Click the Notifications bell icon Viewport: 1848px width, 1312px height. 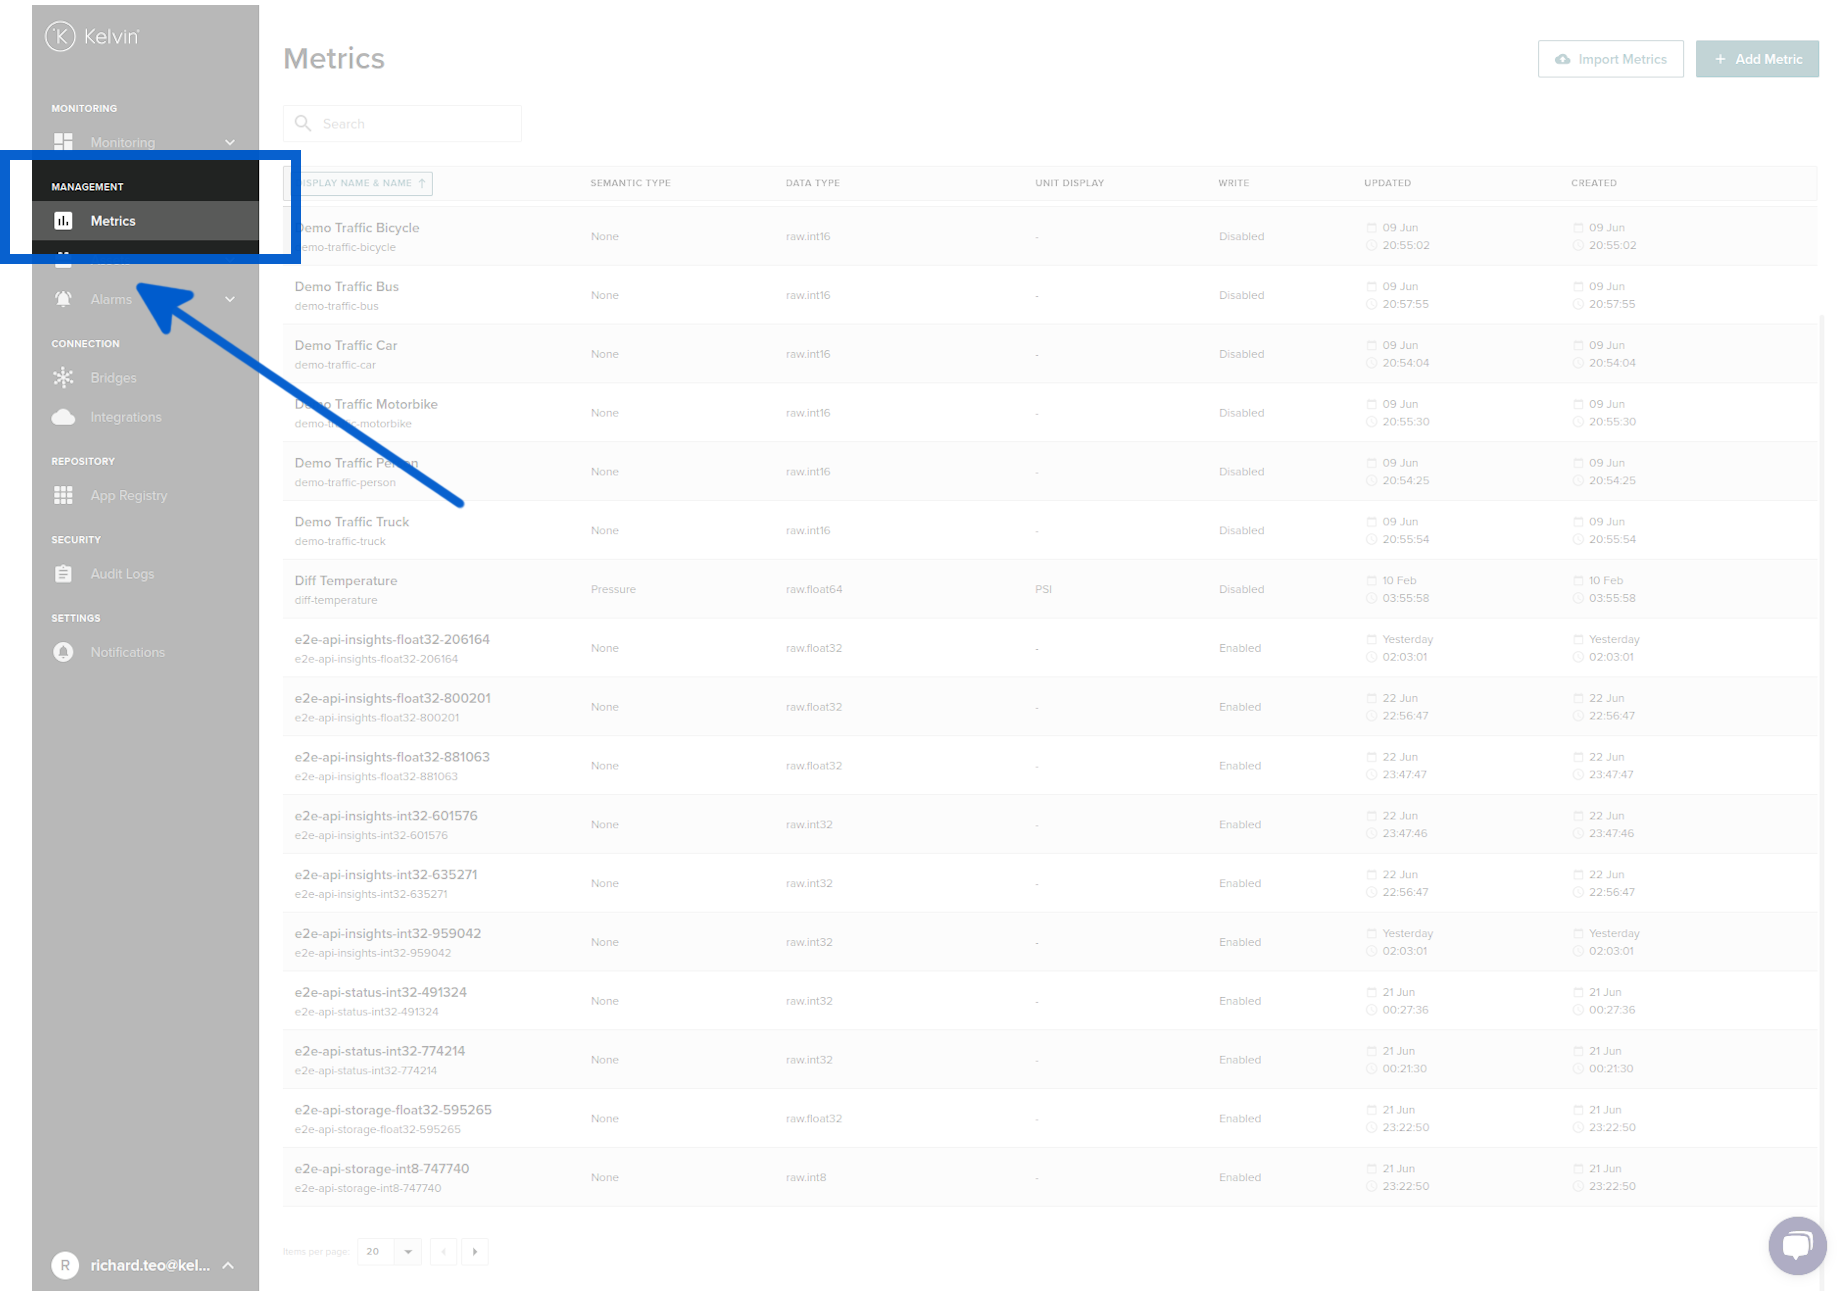click(x=63, y=652)
